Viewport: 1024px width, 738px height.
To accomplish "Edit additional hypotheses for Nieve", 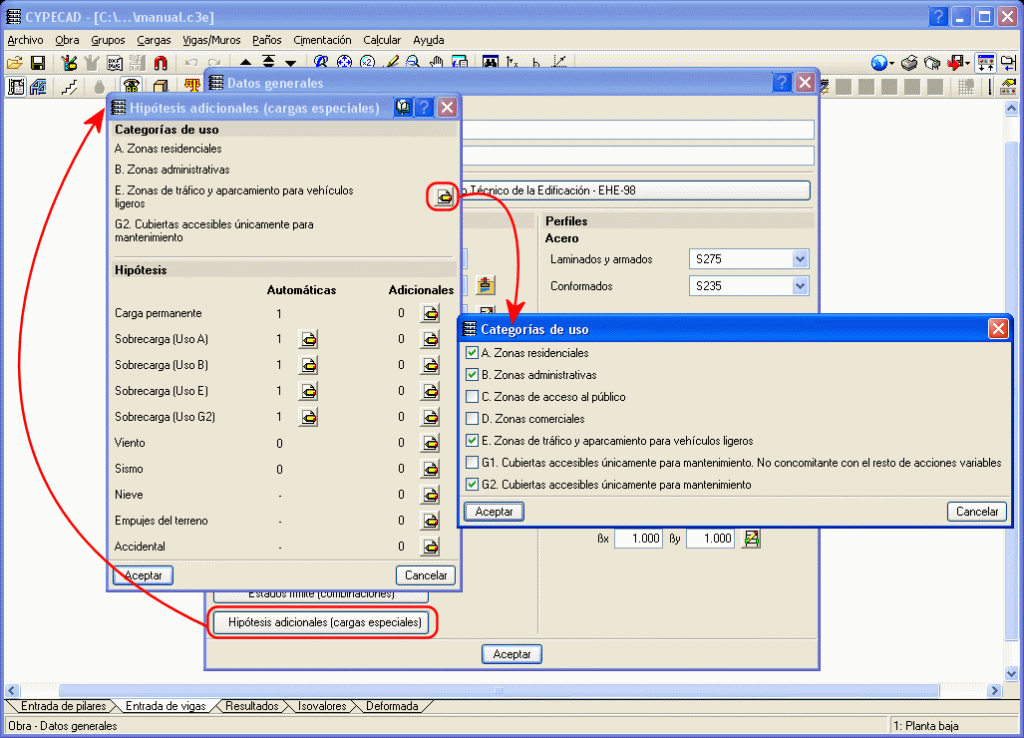I will [x=430, y=495].
